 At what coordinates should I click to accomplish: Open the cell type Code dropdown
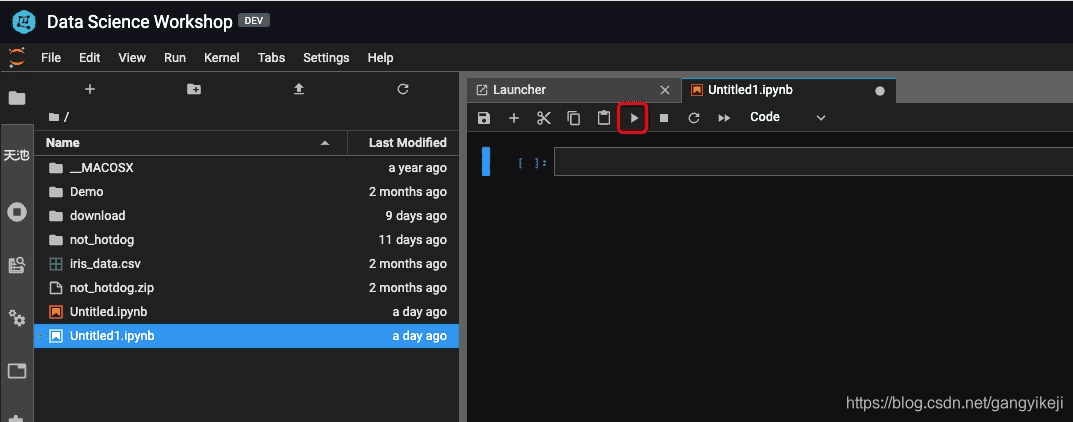click(788, 117)
